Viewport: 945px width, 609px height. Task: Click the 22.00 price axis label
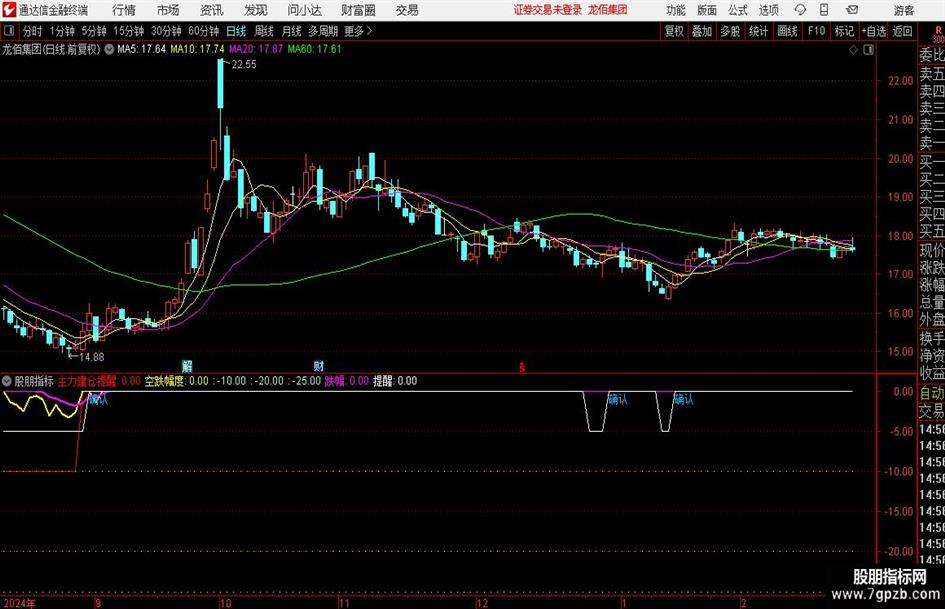pos(900,81)
